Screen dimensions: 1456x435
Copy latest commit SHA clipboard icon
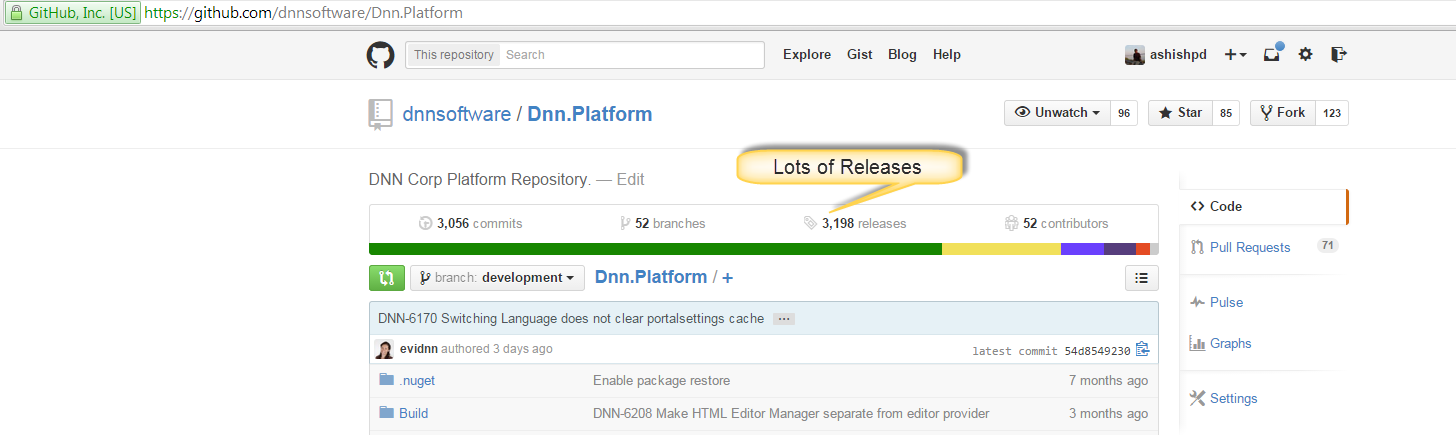click(x=1143, y=350)
